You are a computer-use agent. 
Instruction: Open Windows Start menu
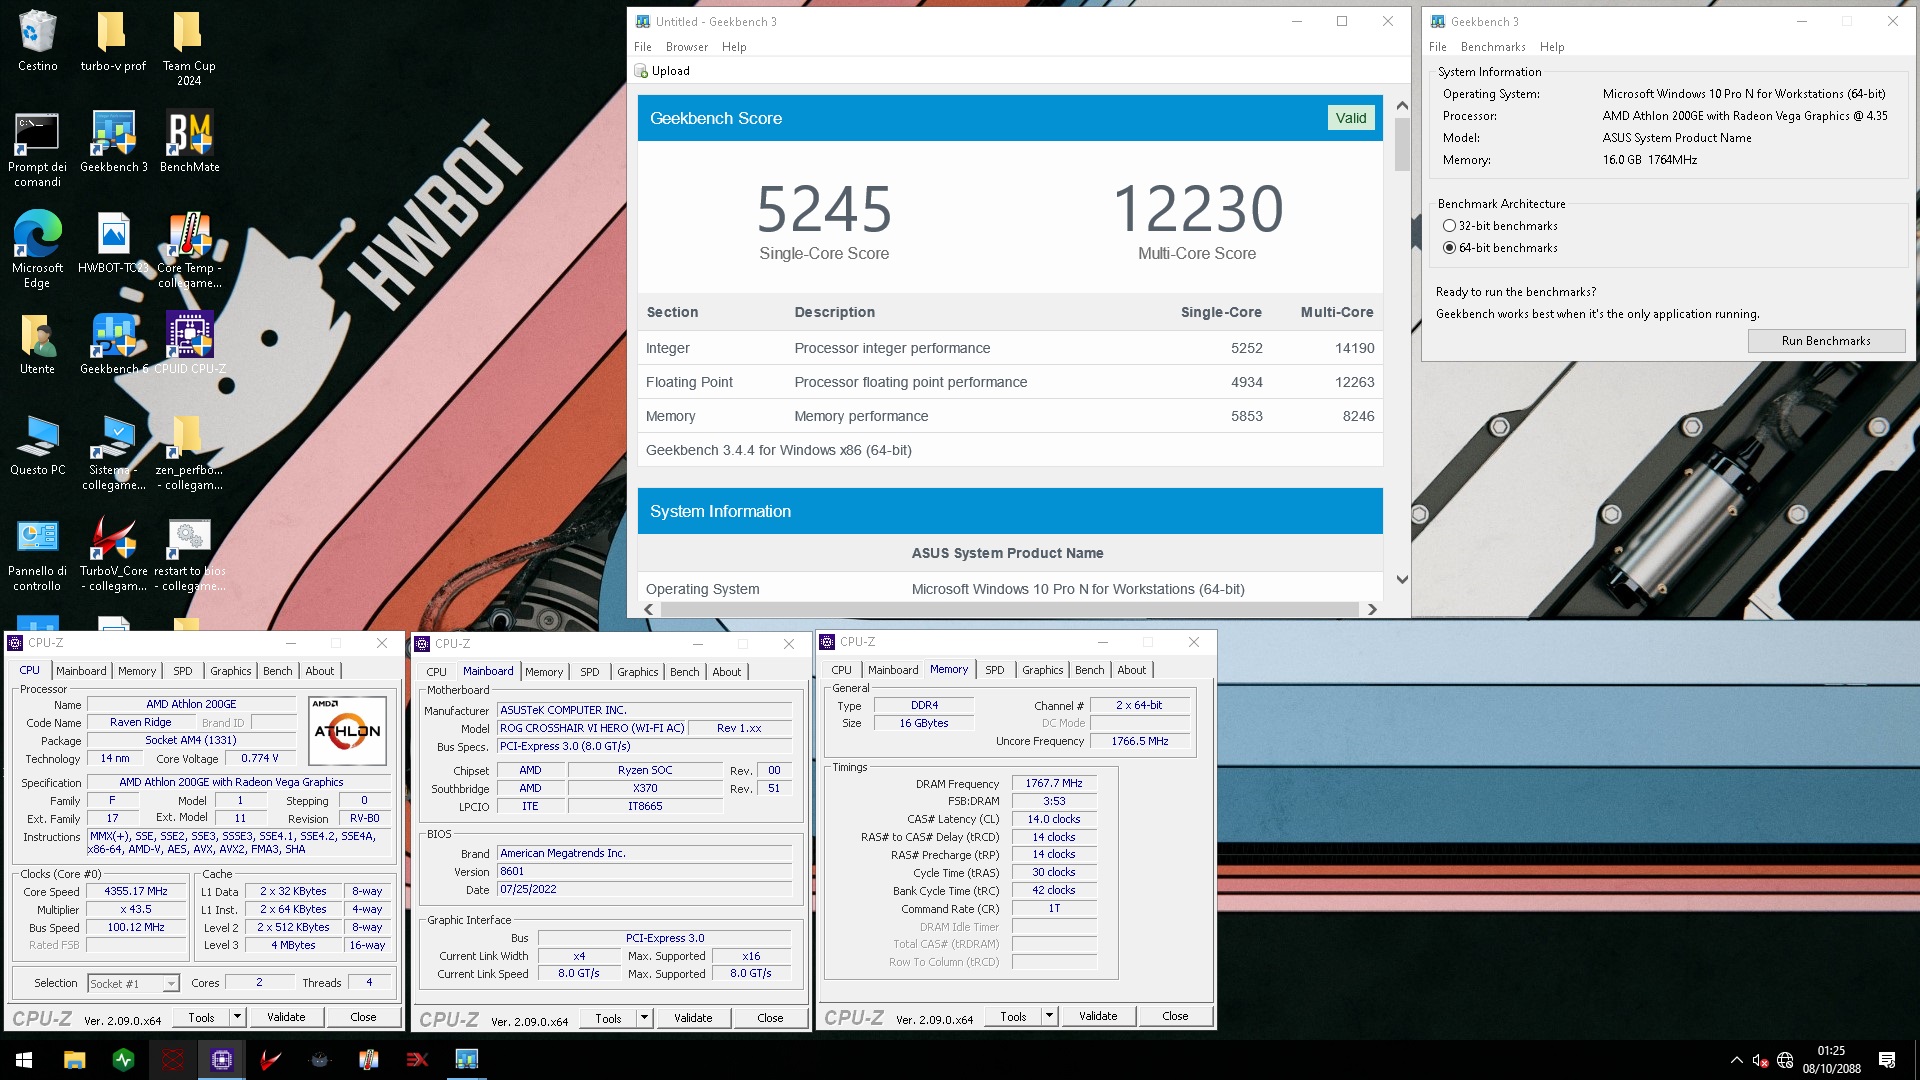point(24,1060)
